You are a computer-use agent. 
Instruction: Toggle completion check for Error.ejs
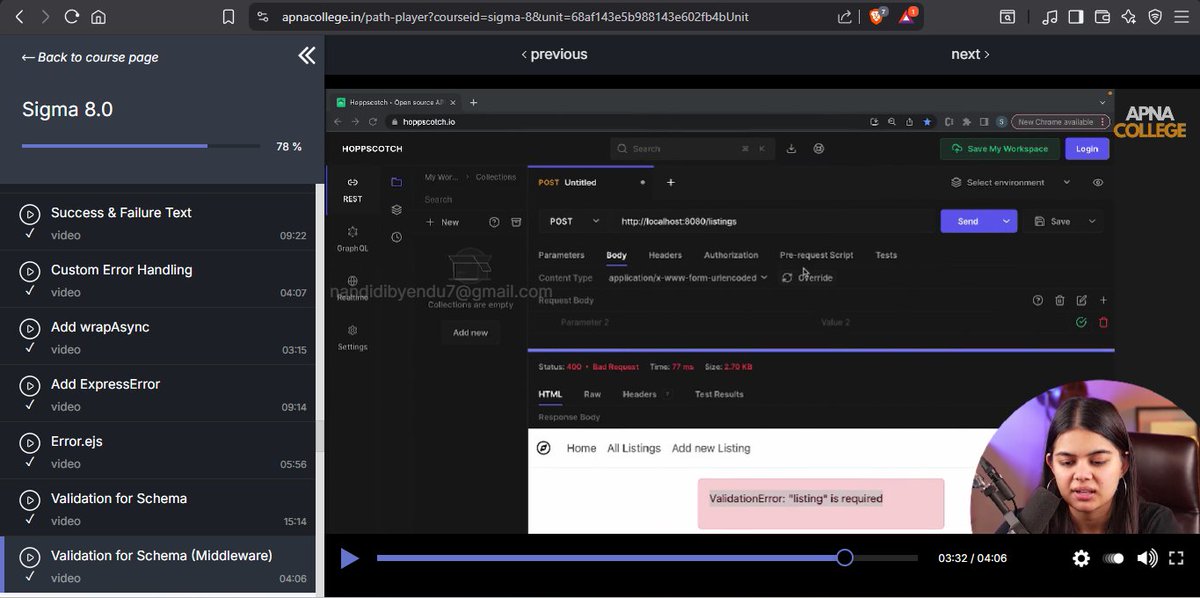pyautogui.click(x=30, y=461)
